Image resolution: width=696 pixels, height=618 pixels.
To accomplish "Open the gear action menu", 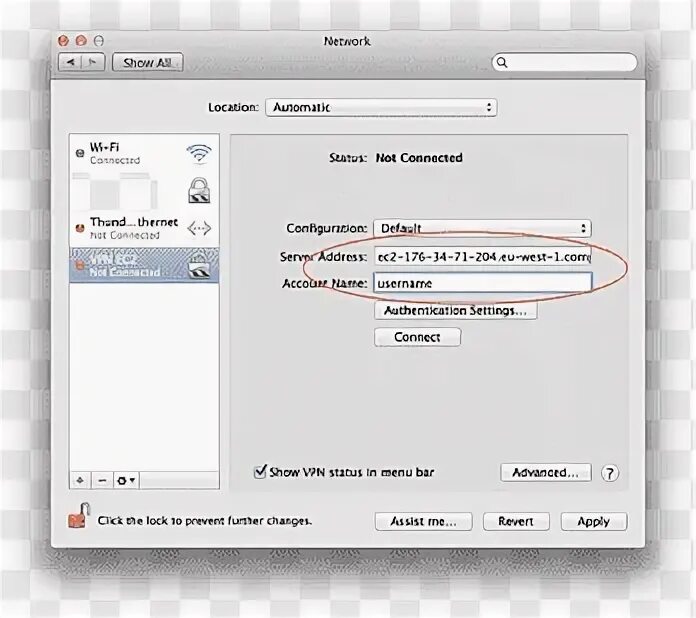I will coord(127,480).
